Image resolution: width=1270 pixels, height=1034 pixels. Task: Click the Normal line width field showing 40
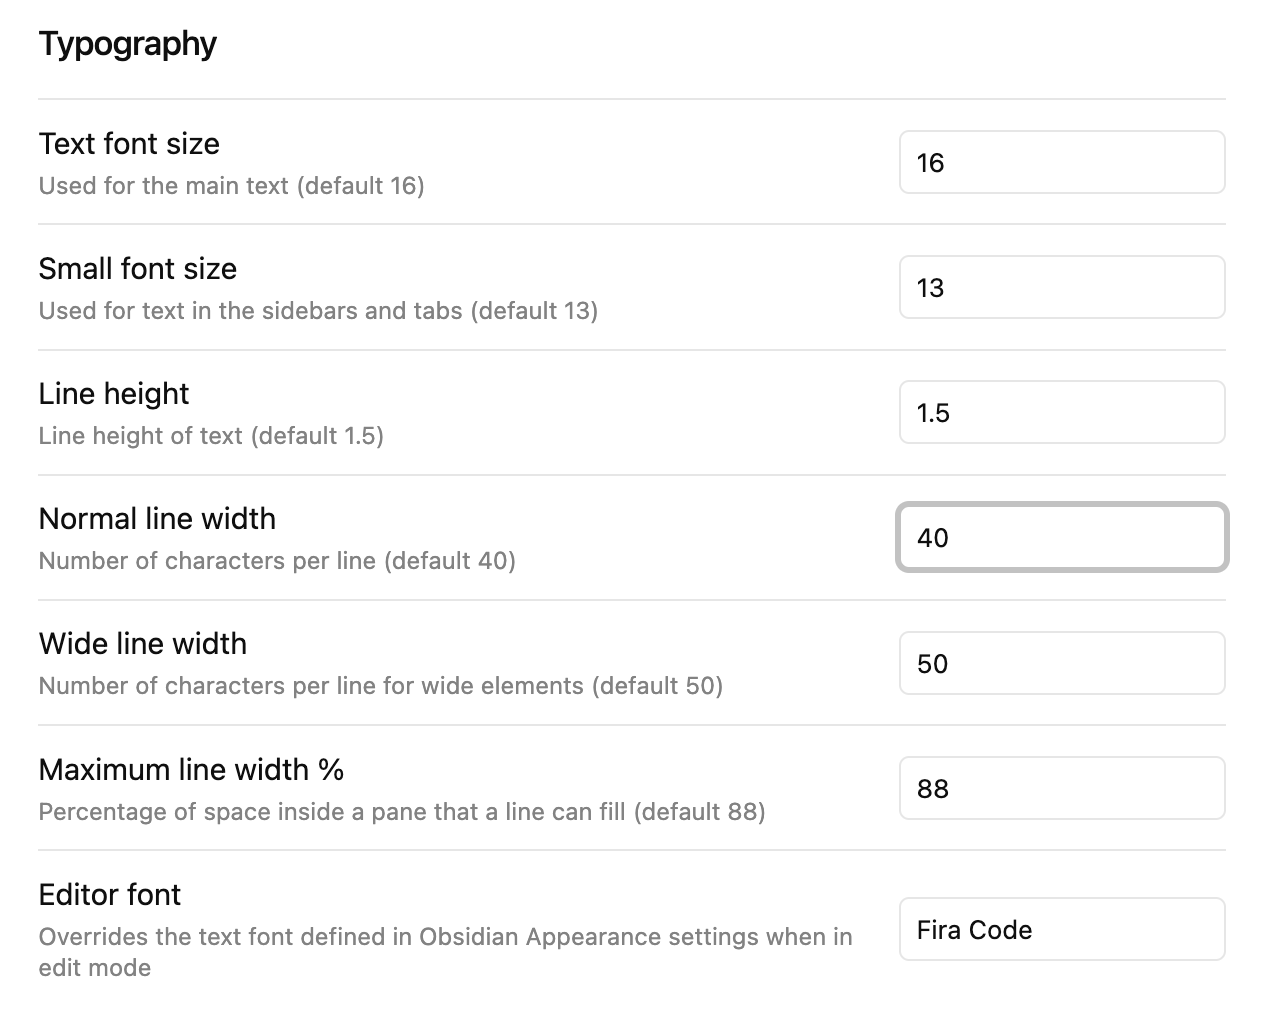coord(1061,538)
